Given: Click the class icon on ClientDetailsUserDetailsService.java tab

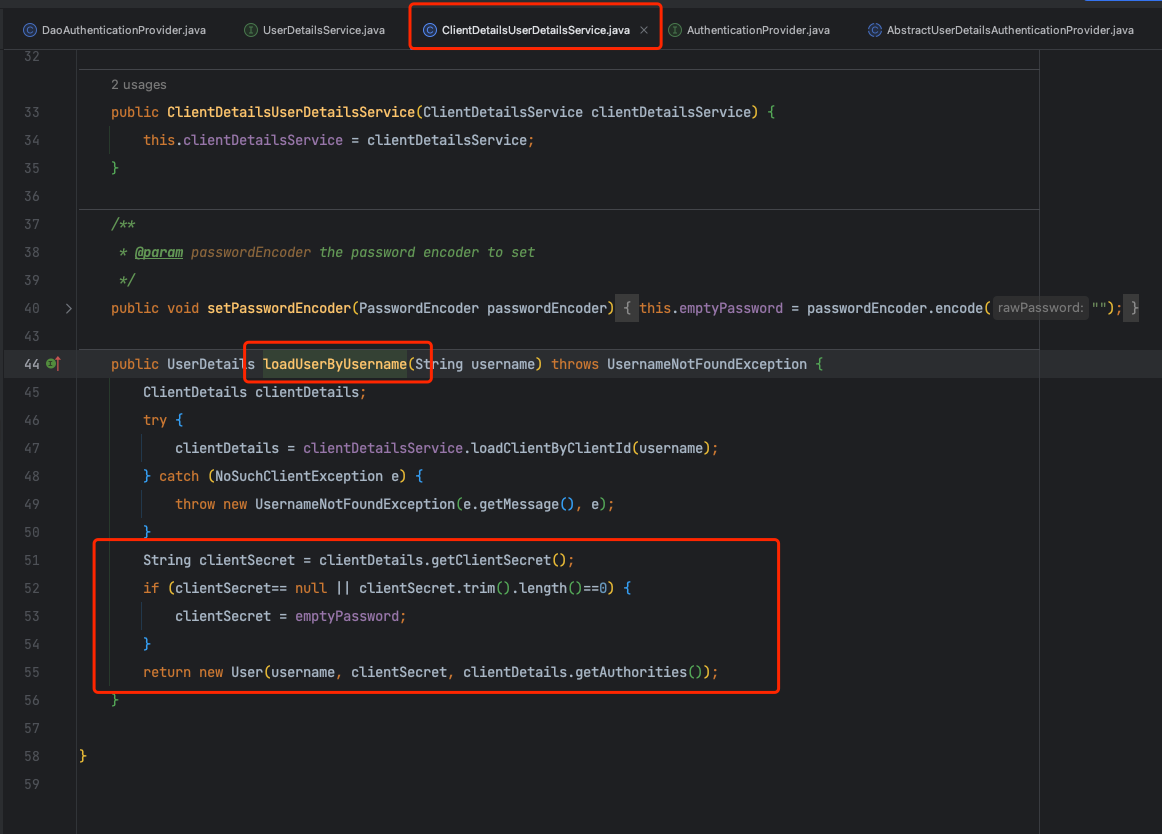Looking at the screenshot, I should [x=429, y=30].
